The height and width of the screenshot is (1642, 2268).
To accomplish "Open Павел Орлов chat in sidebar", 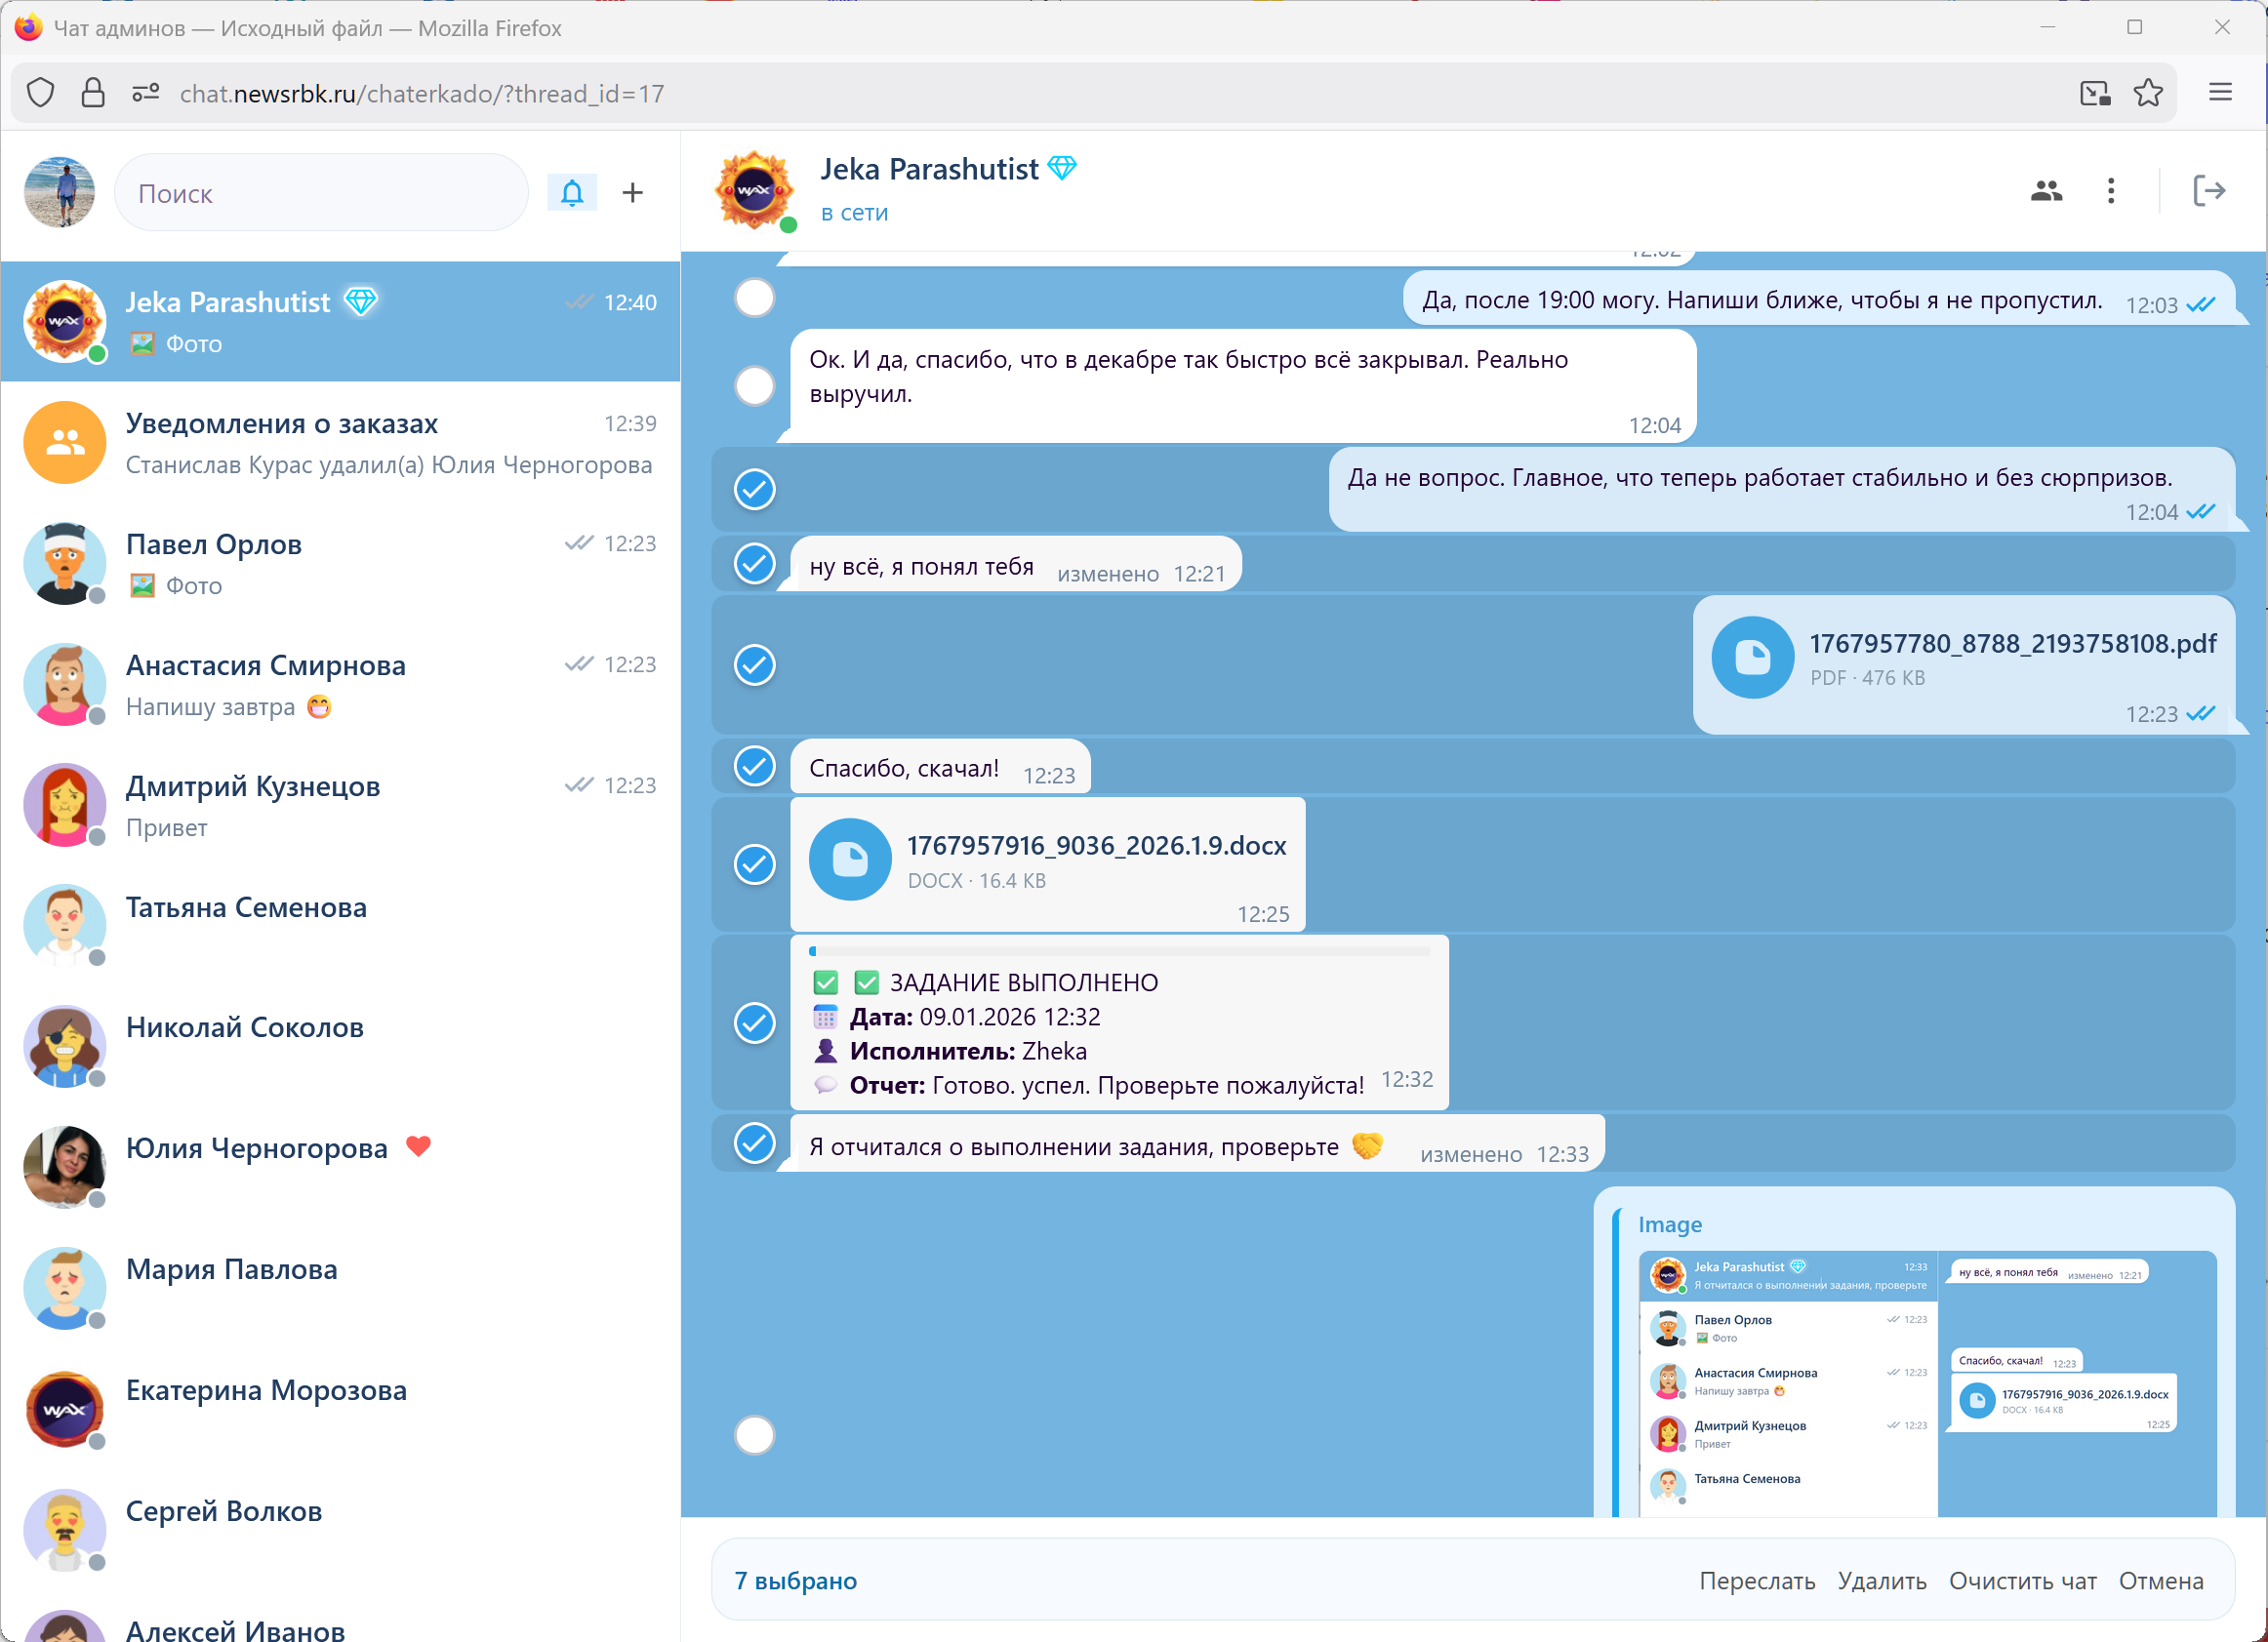I will pos(340,564).
